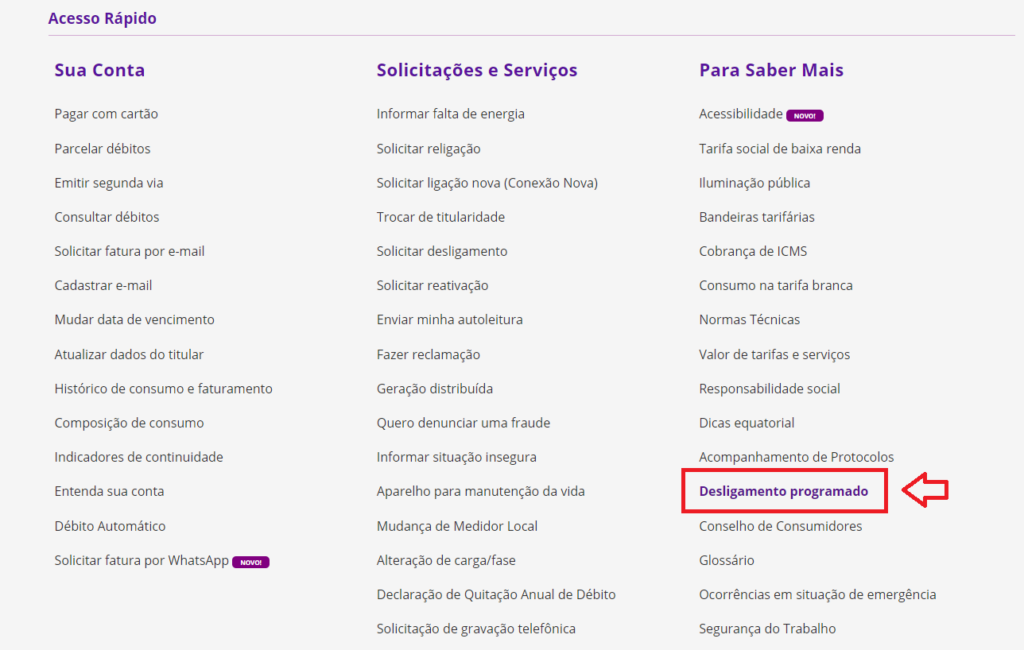Click NOVO! badge next to Acessibilidade
This screenshot has width=1024, height=650.
pos(804,115)
